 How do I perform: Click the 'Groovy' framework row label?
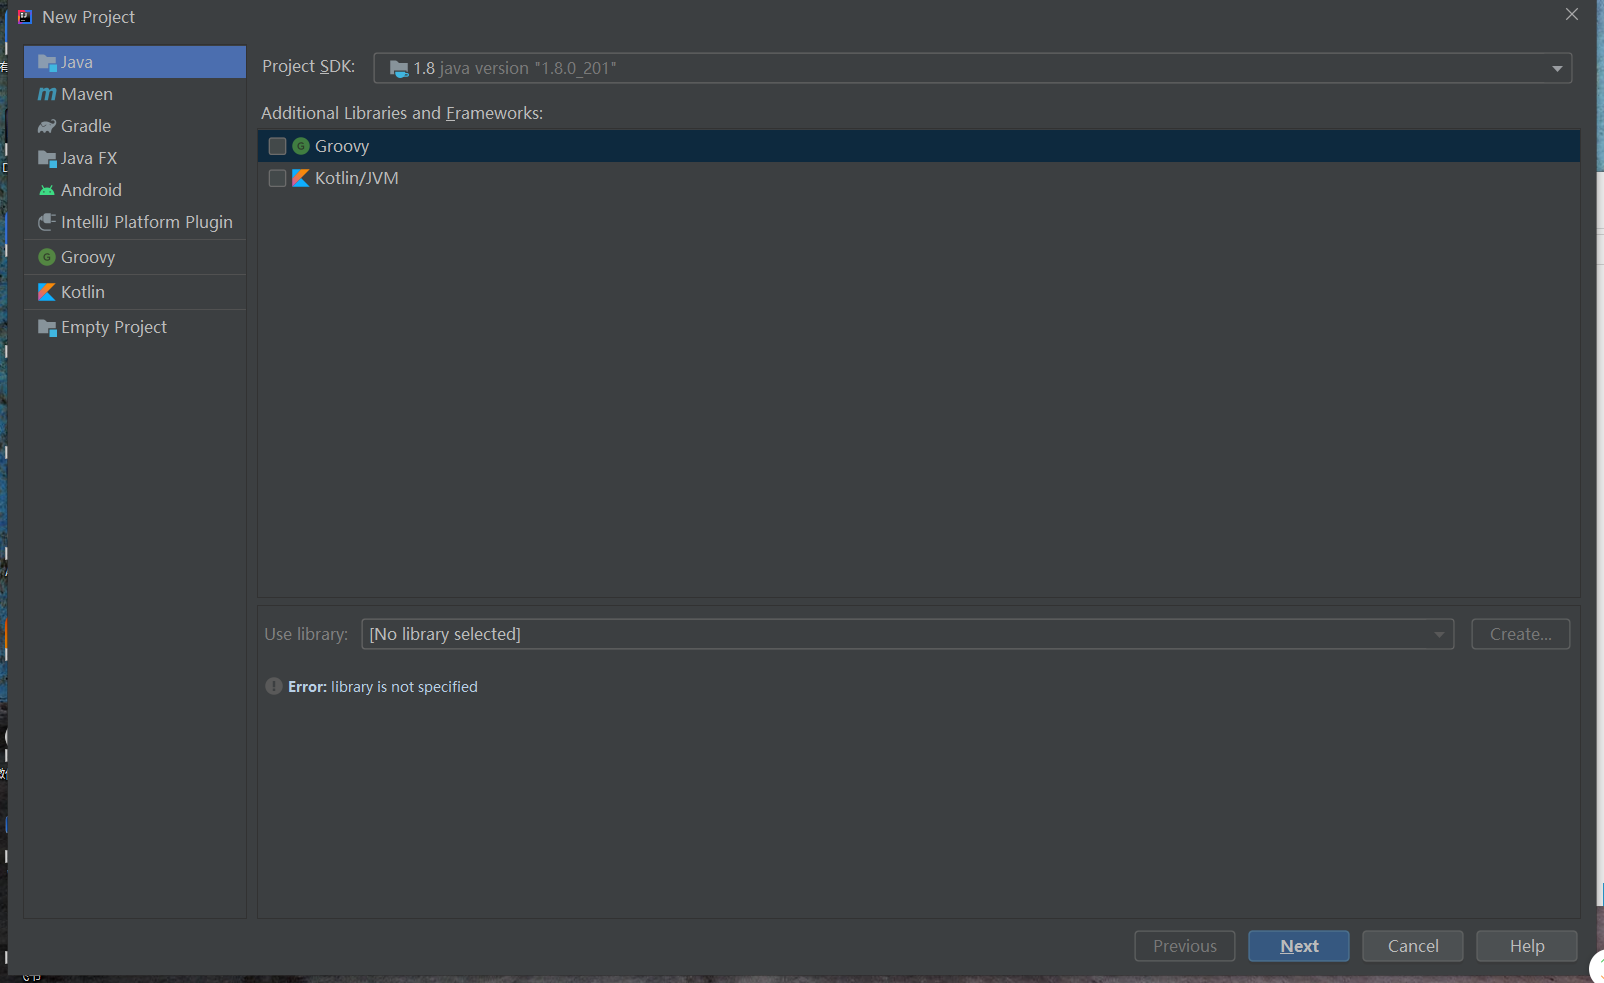[342, 146]
